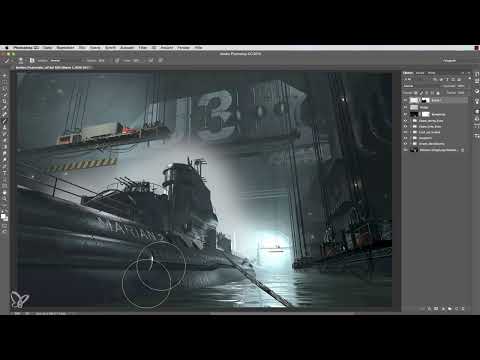This screenshot has width=480, height=360.
Task: Select the History Brush tool
Action: [4, 134]
